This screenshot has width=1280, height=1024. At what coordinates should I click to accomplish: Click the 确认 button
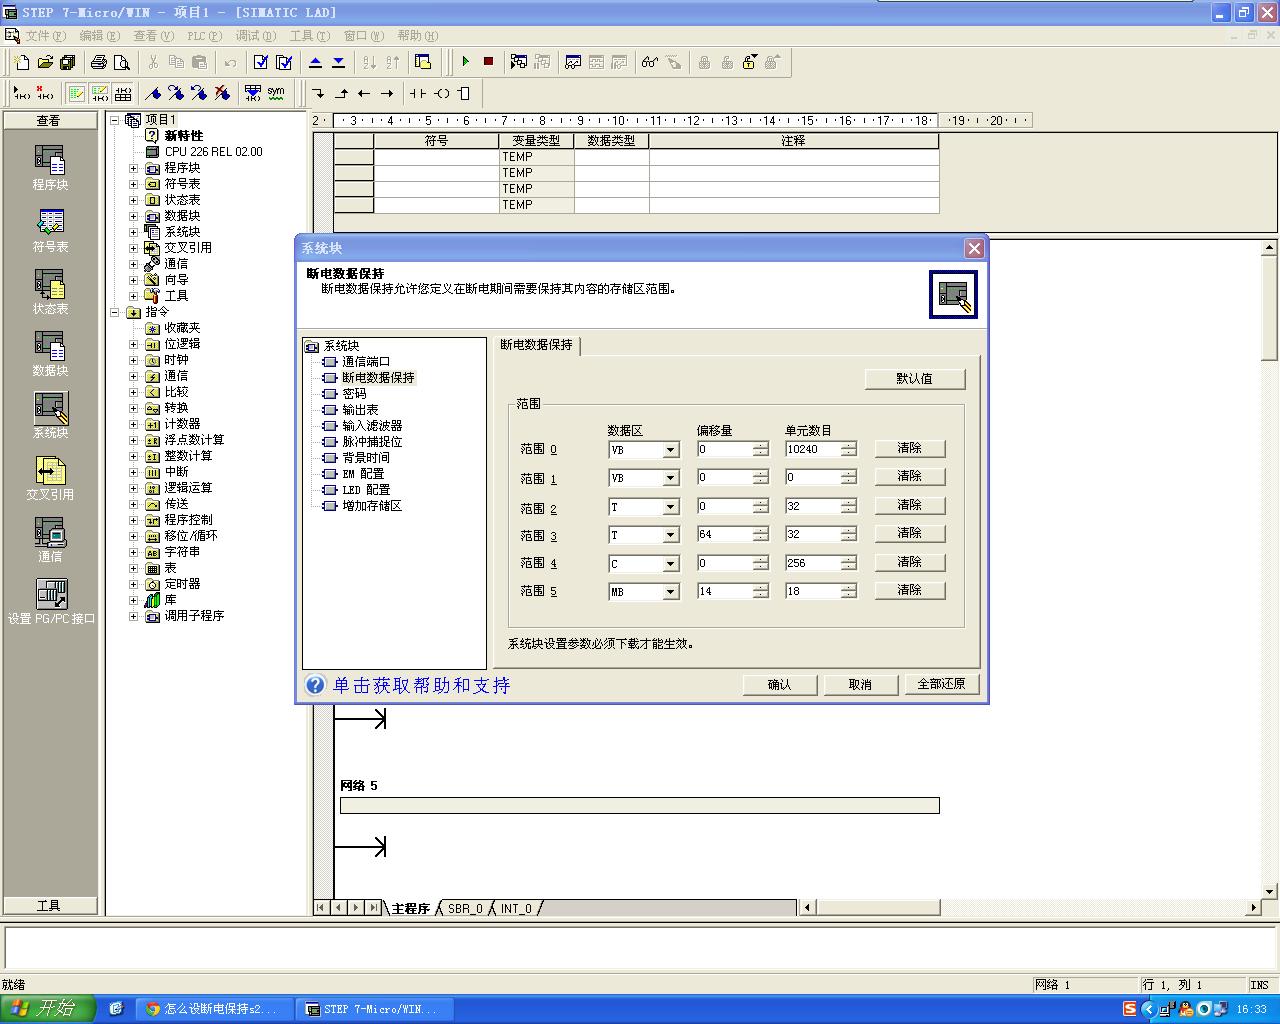pyautogui.click(x=779, y=685)
